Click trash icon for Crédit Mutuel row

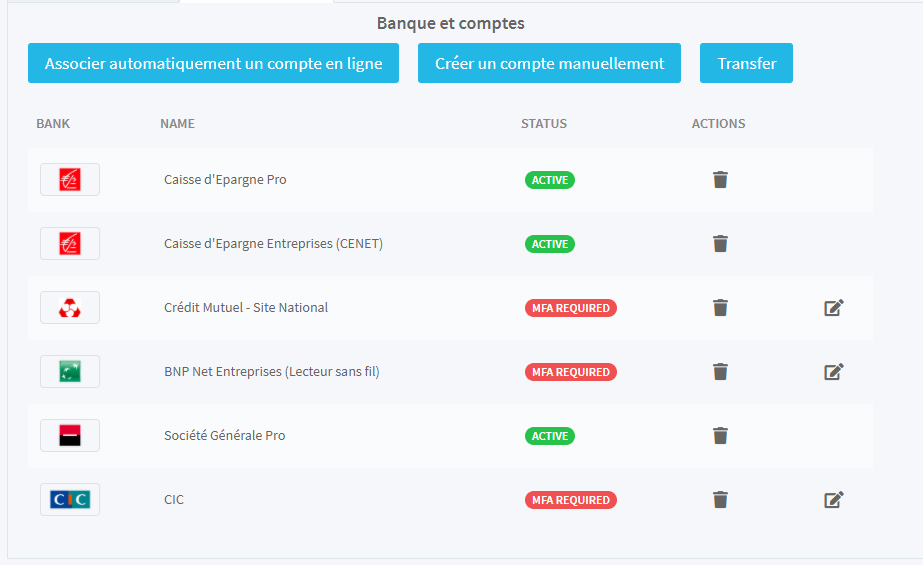pyautogui.click(x=720, y=308)
